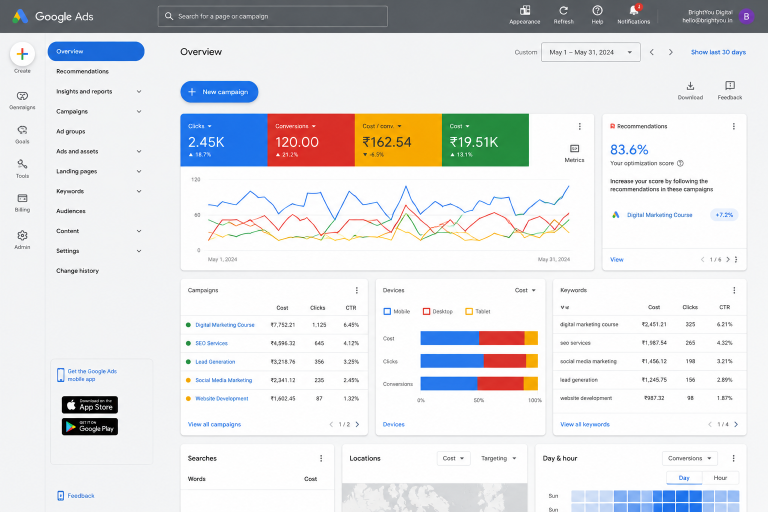The width and height of the screenshot is (768, 512).
Task: Go to previous date range arrow
Action: pos(652,52)
